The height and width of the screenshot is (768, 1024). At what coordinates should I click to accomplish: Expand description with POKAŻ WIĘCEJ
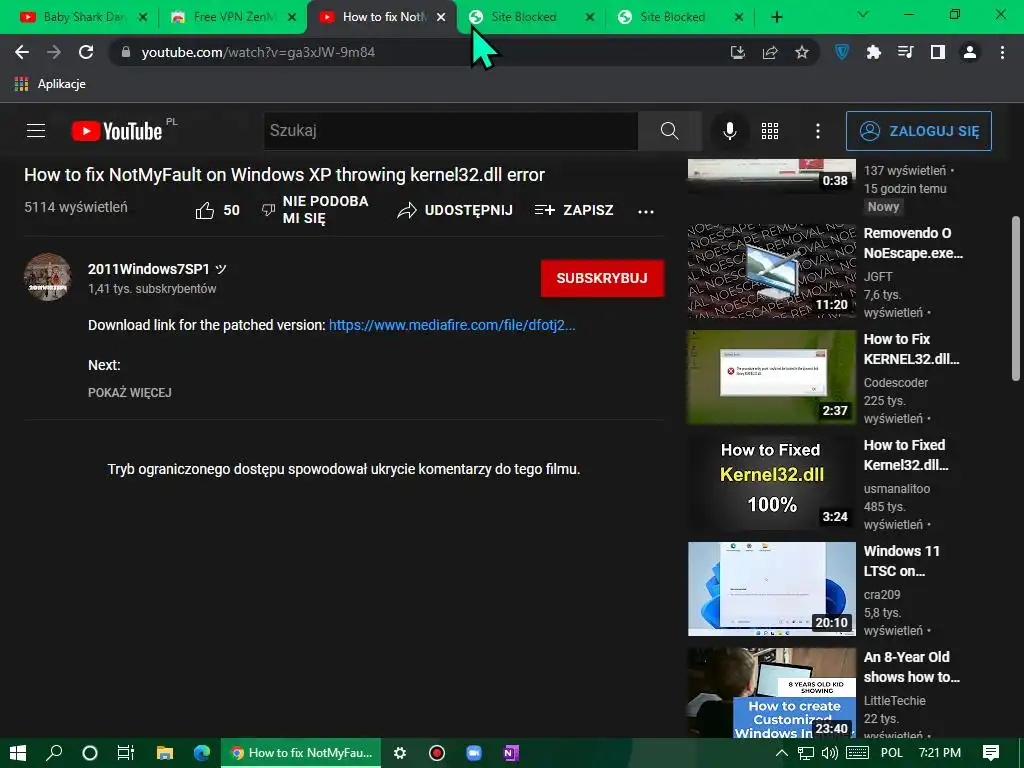130,392
